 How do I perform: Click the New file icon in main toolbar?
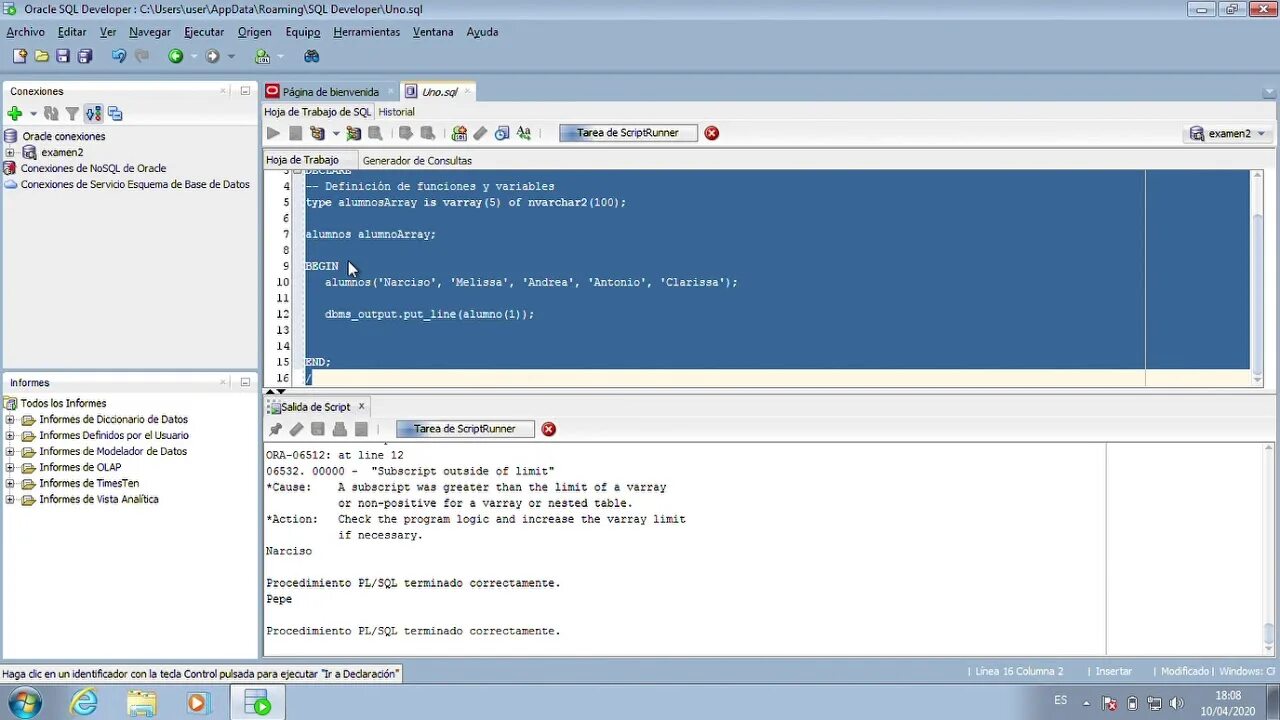19,56
